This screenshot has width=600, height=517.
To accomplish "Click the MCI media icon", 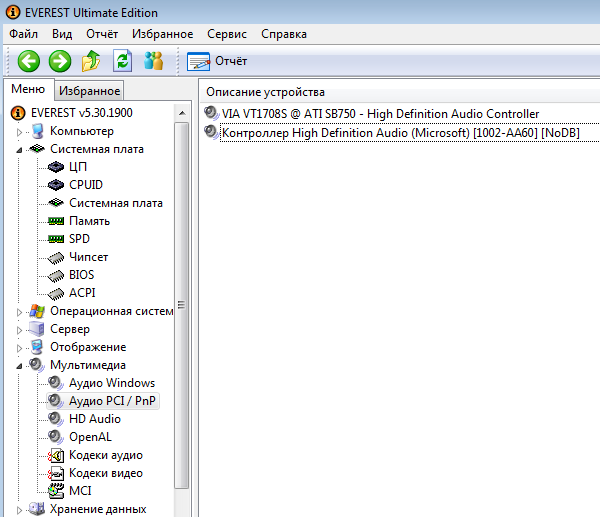I will [x=56, y=491].
